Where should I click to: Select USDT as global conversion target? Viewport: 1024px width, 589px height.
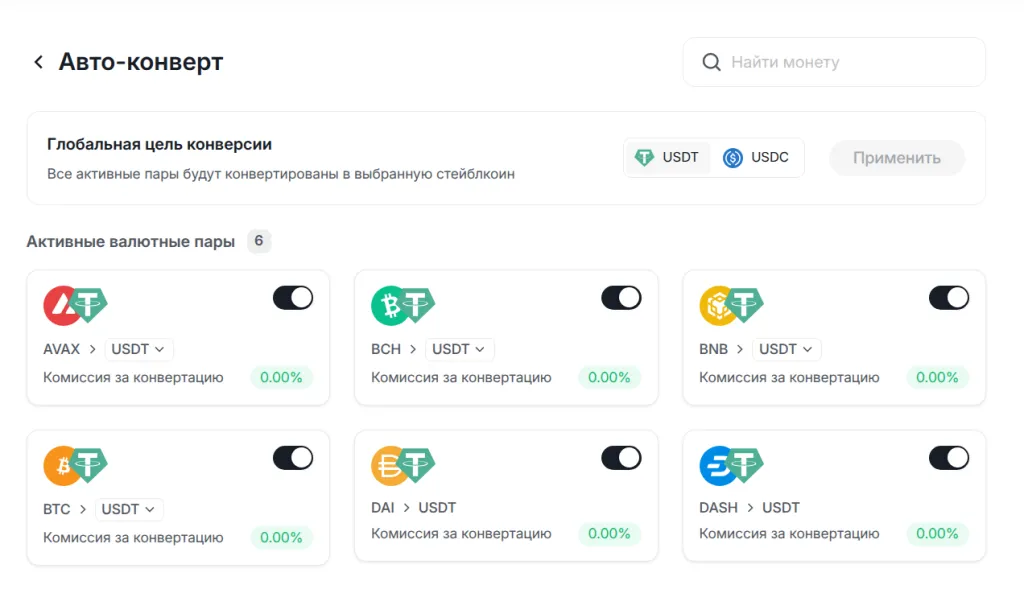pos(668,158)
